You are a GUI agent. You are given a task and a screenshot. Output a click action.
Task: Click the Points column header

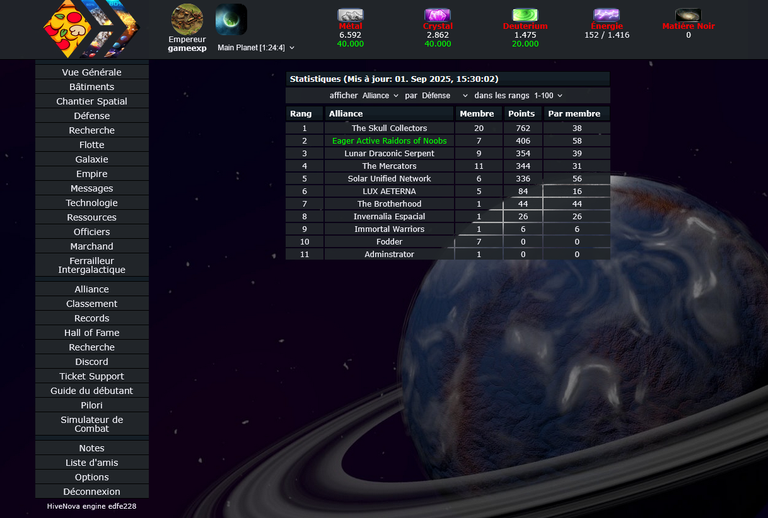pyautogui.click(x=523, y=114)
